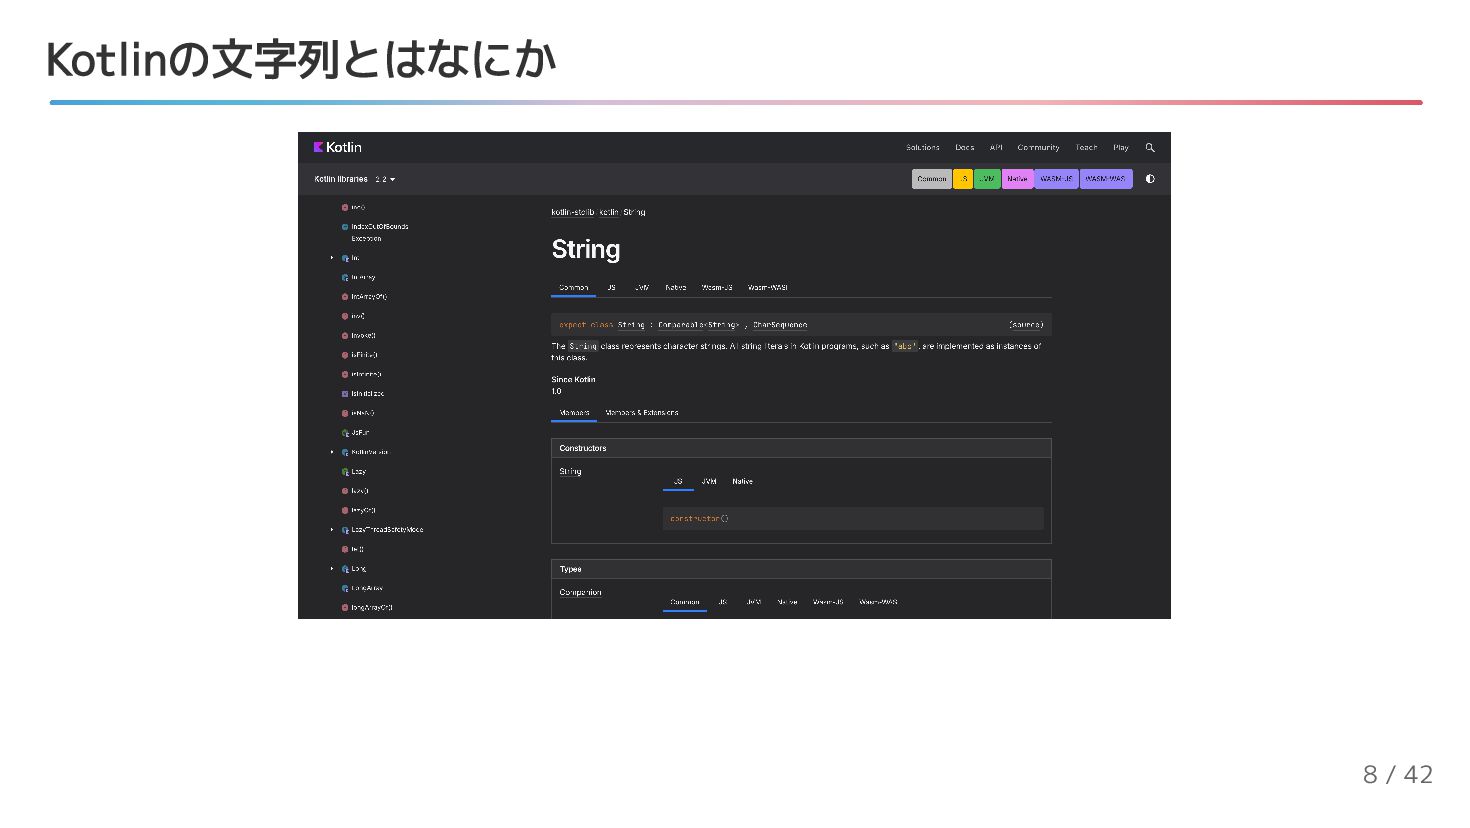This screenshot has height=828, width=1470.
Task: Open the Comparable link in class signature
Action: click(679, 325)
